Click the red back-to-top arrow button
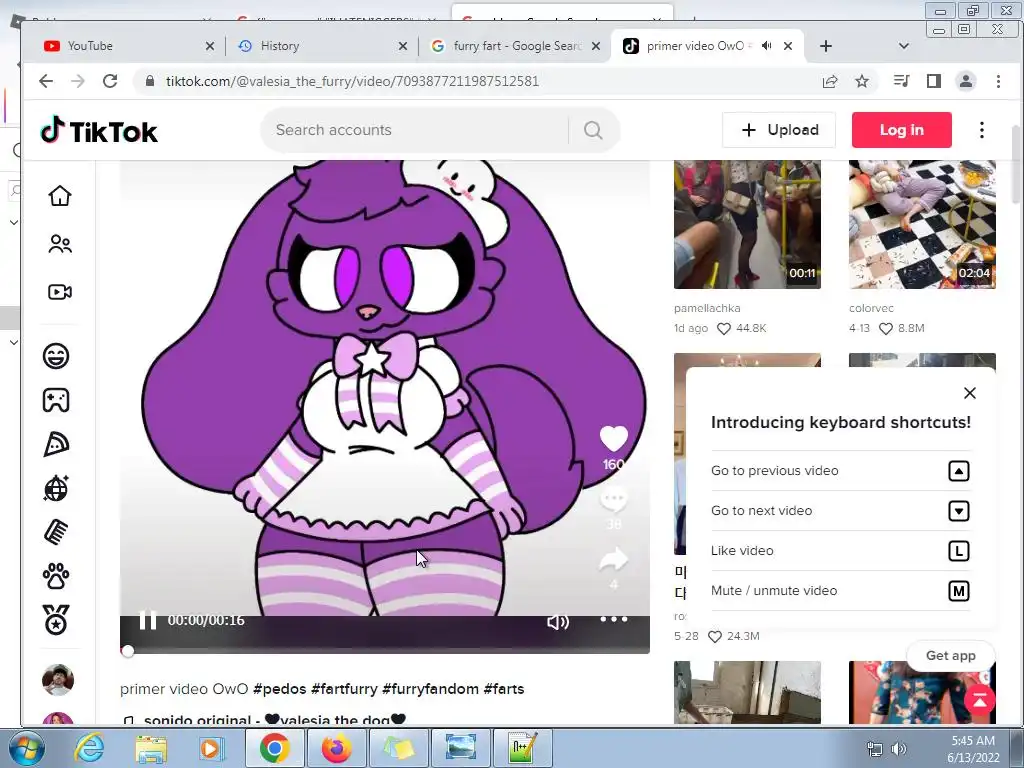This screenshot has height=768, width=1024. click(x=980, y=701)
